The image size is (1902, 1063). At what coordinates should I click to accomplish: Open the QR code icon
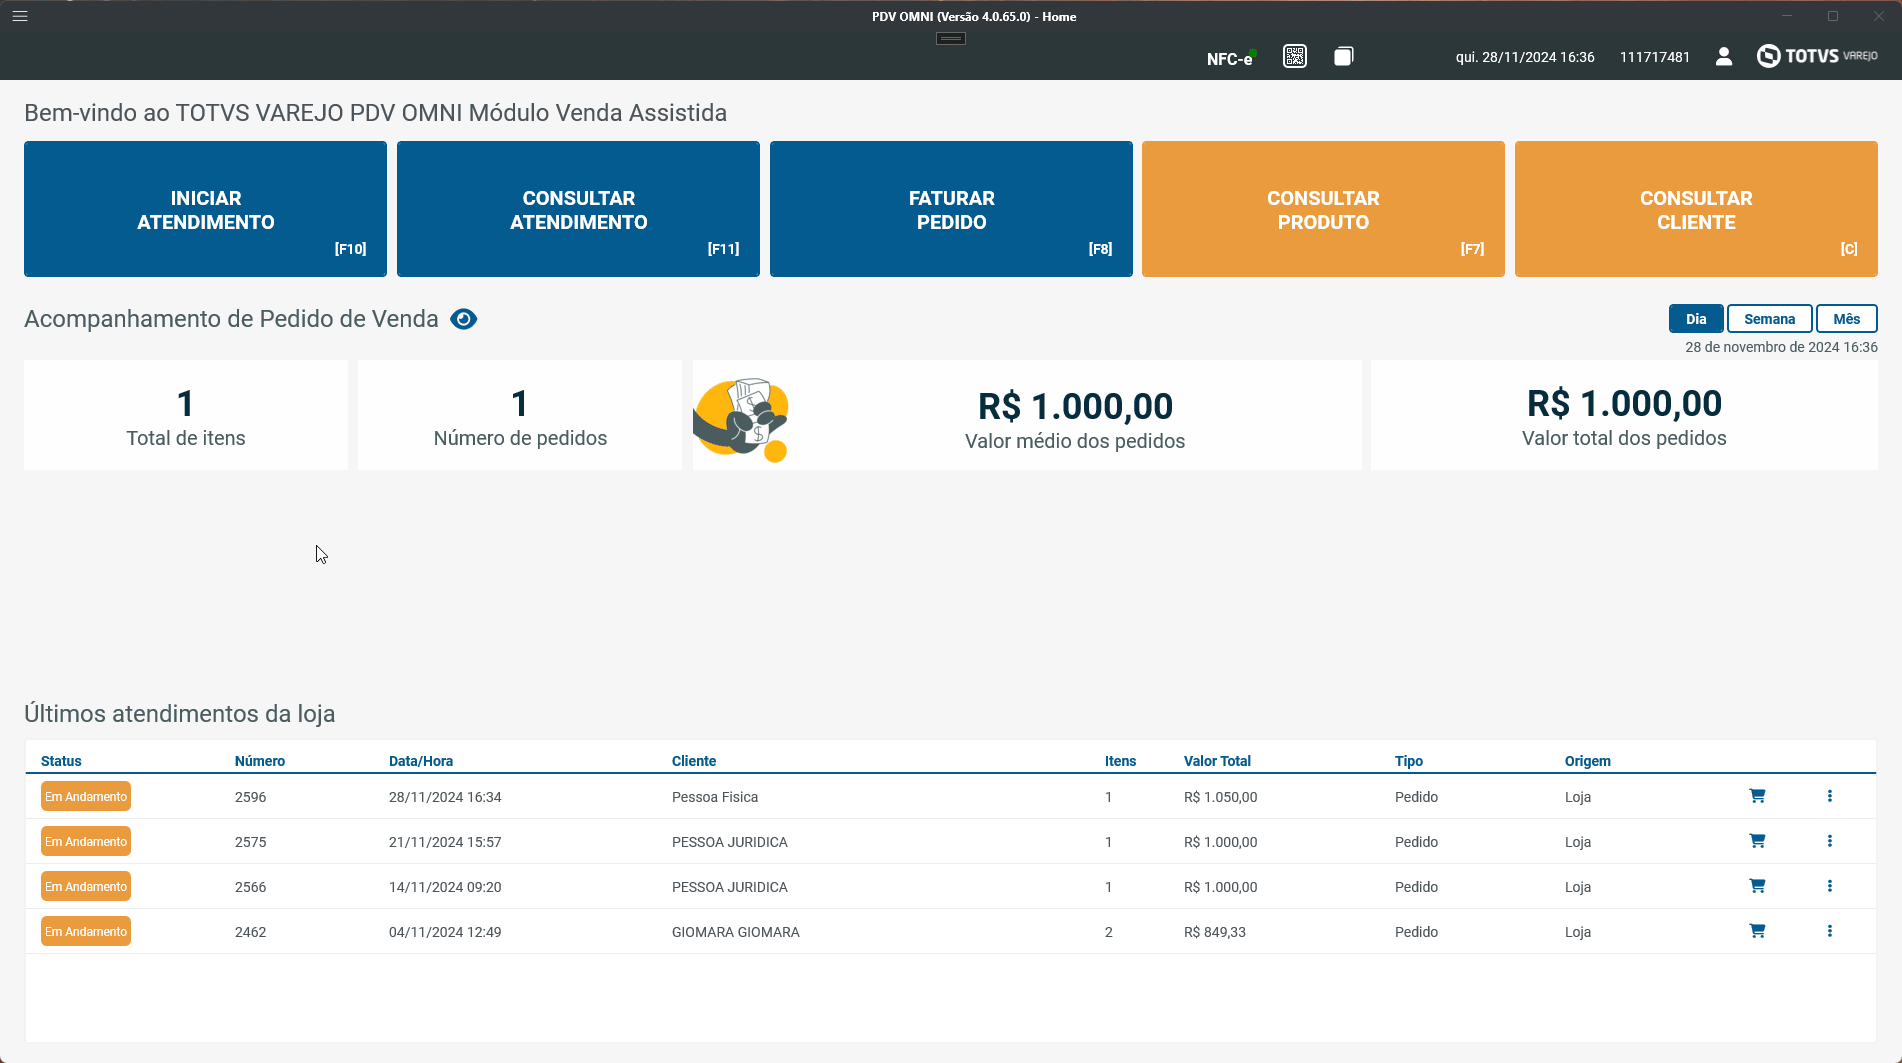click(1295, 56)
